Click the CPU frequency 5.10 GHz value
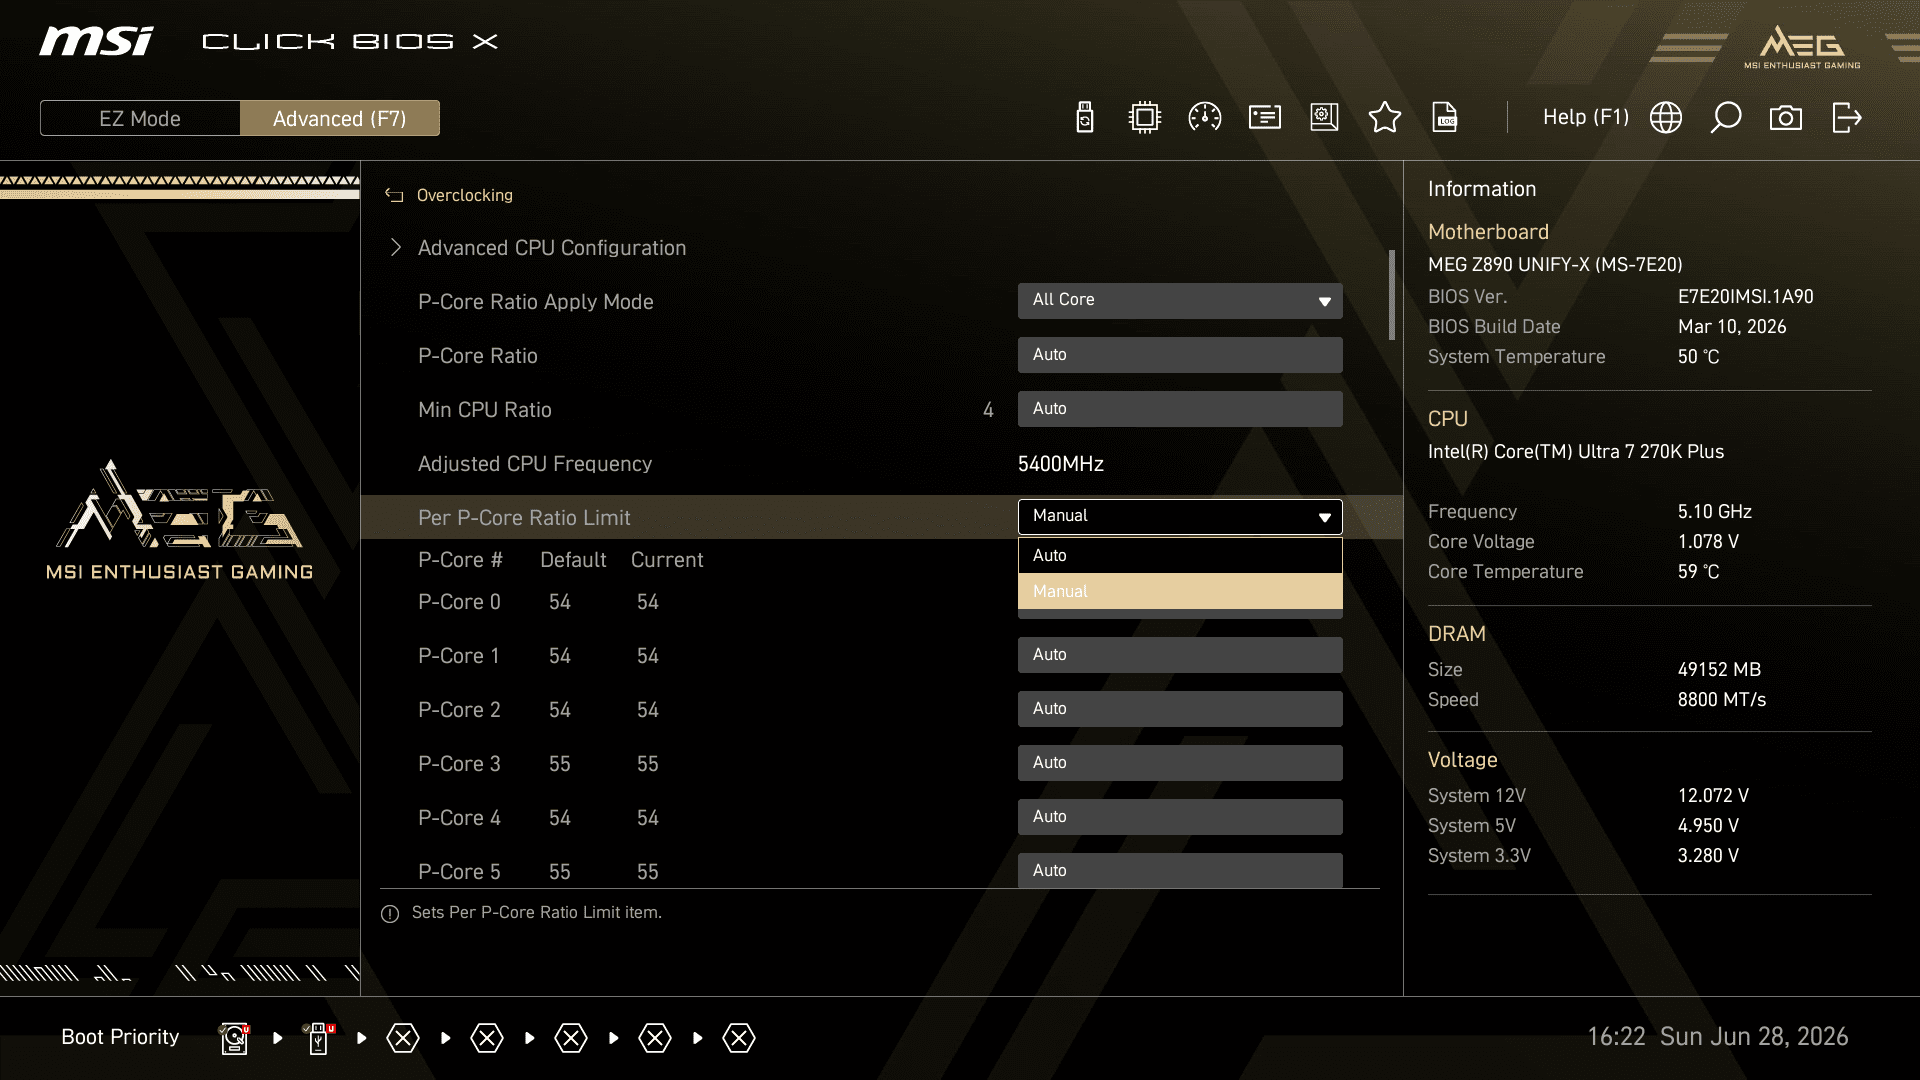Image resolution: width=1920 pixels, height=1080 pixels. click(1715, 512)
